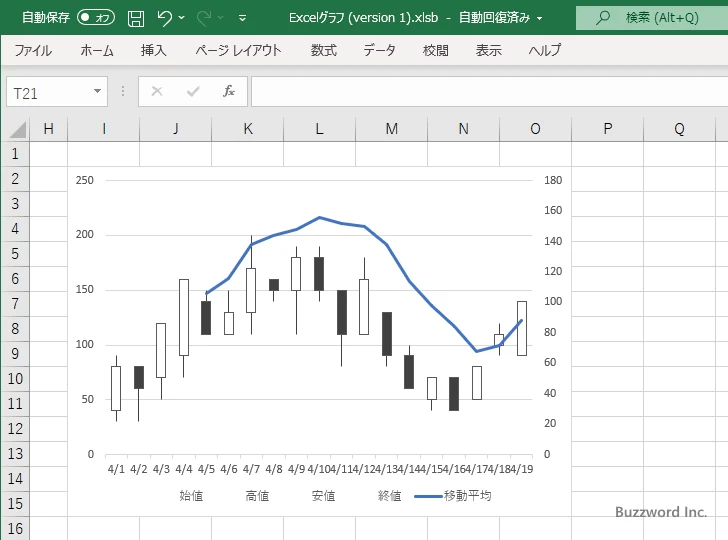Select column O header
This screenshot has width=728, height=540.
(535, 129)
